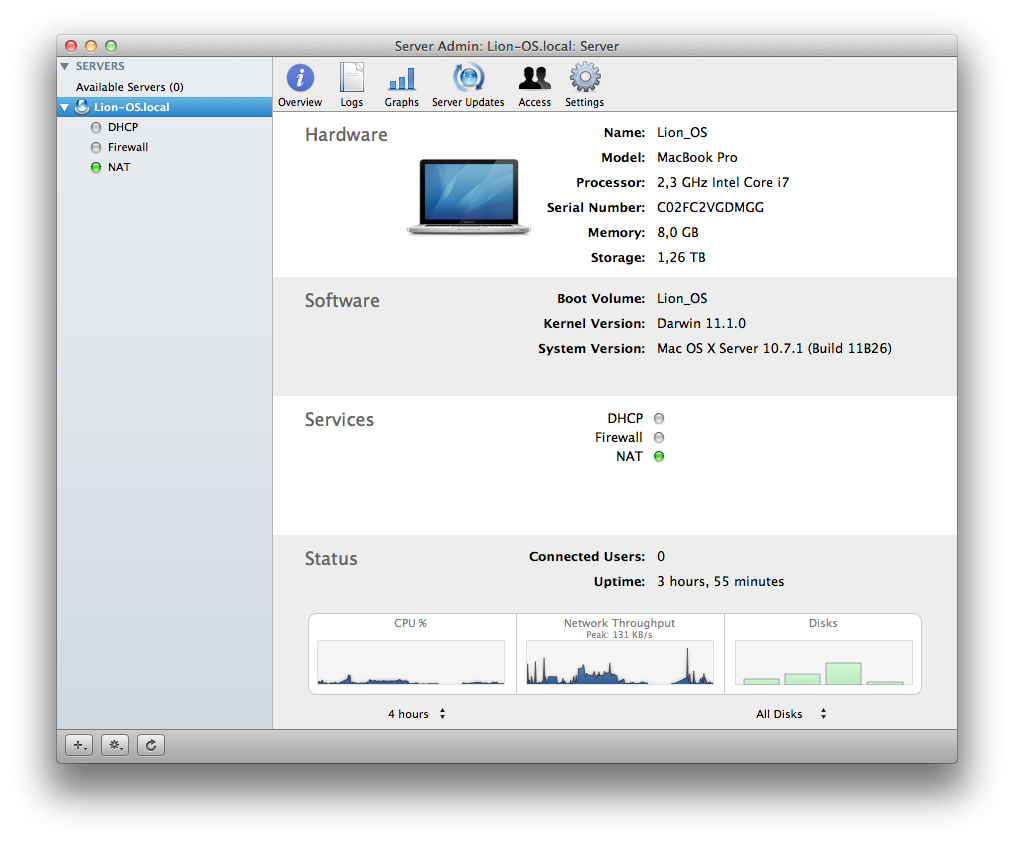
Task: Collapse the Lion-OS.local server entry
Action: [x=64, y=107]
